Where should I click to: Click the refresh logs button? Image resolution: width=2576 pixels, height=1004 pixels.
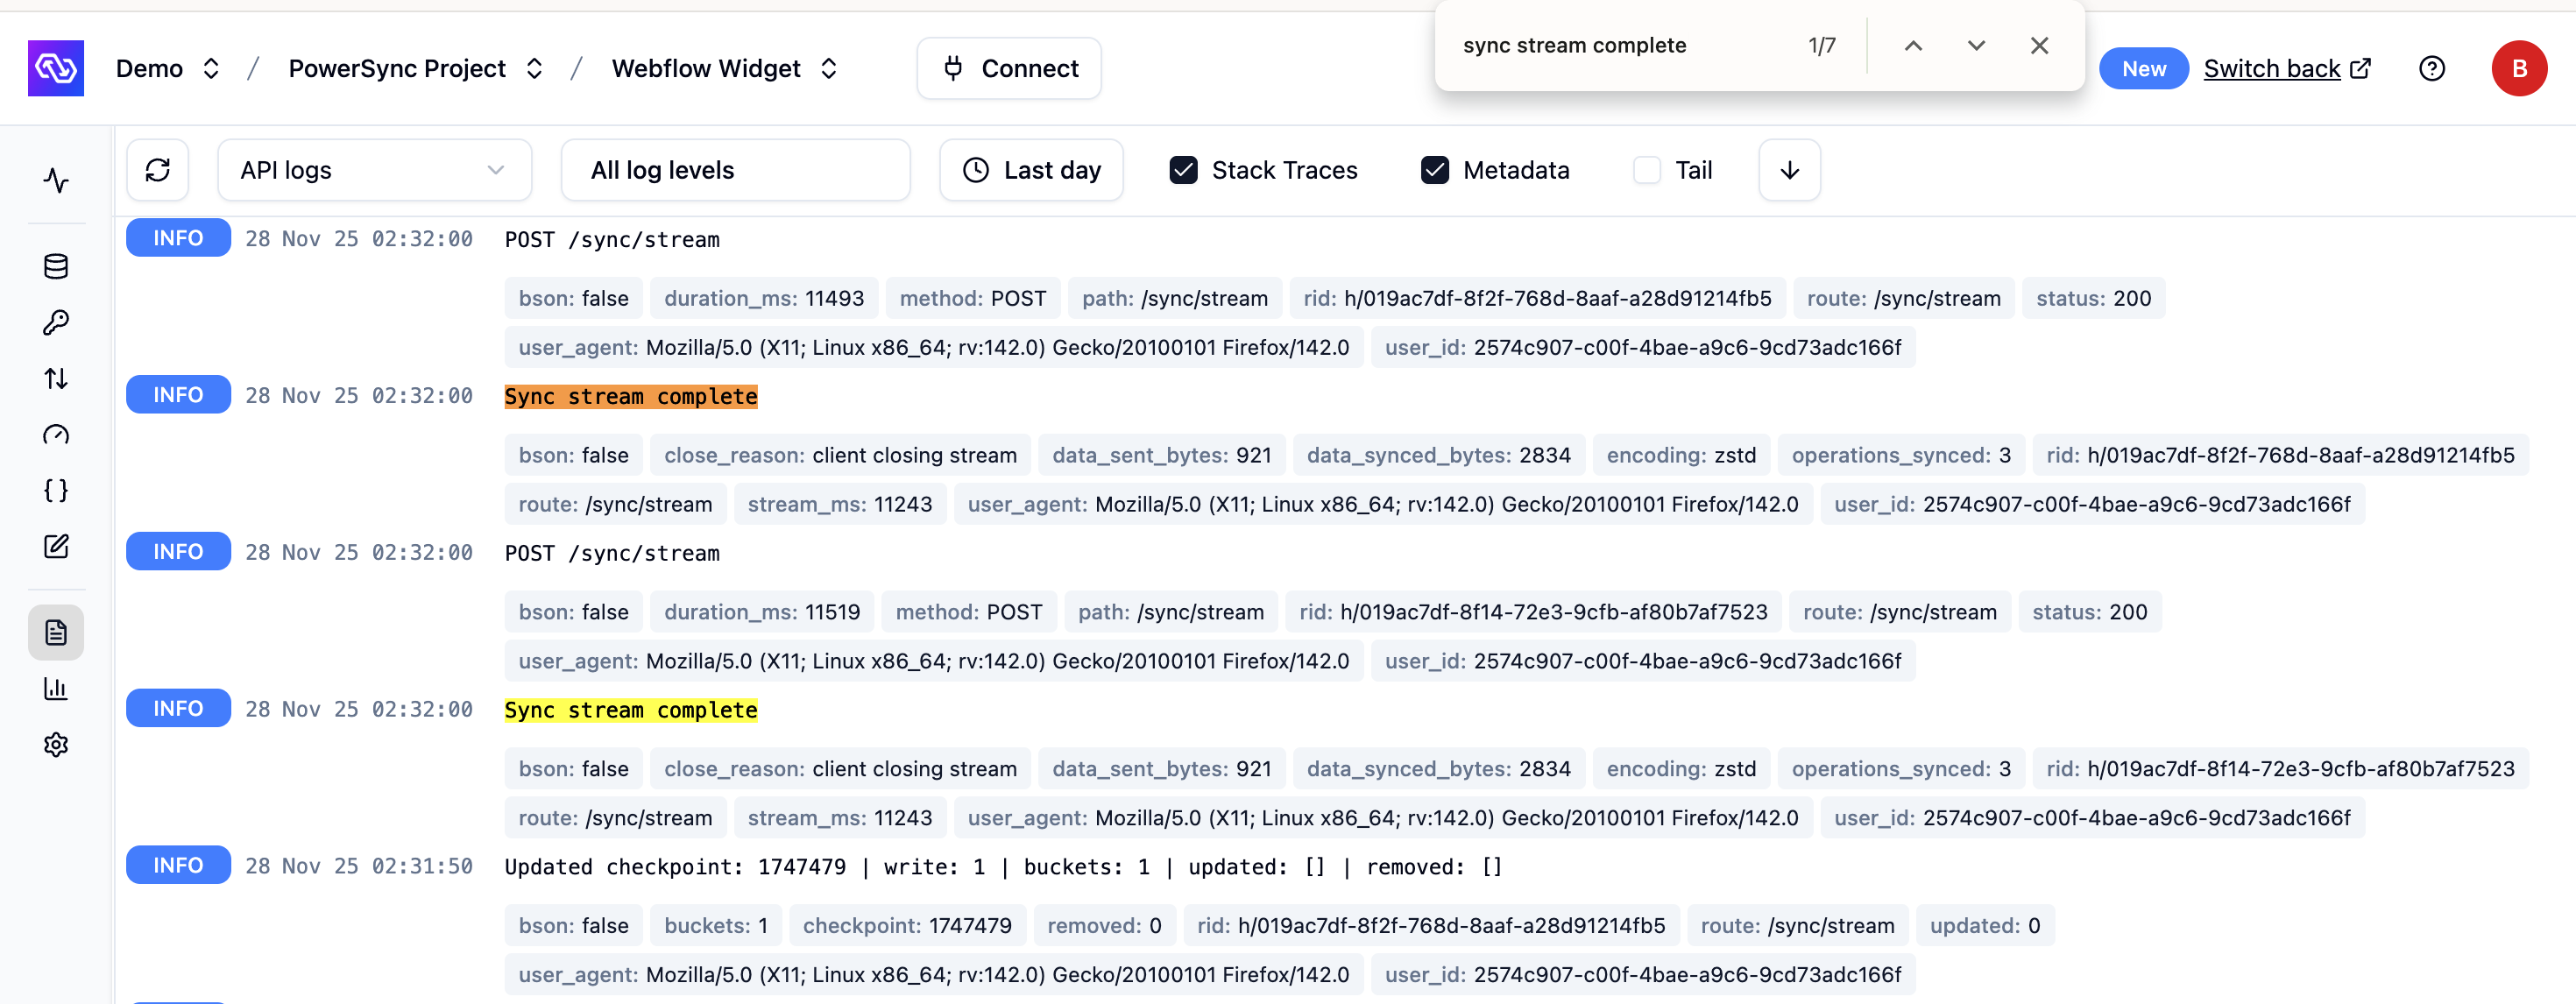pos(158,170)
